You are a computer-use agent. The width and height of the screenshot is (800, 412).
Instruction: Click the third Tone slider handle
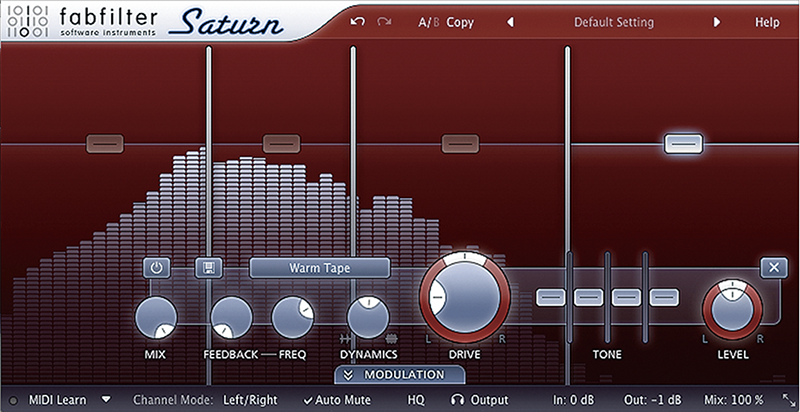[x=627, y=297]
